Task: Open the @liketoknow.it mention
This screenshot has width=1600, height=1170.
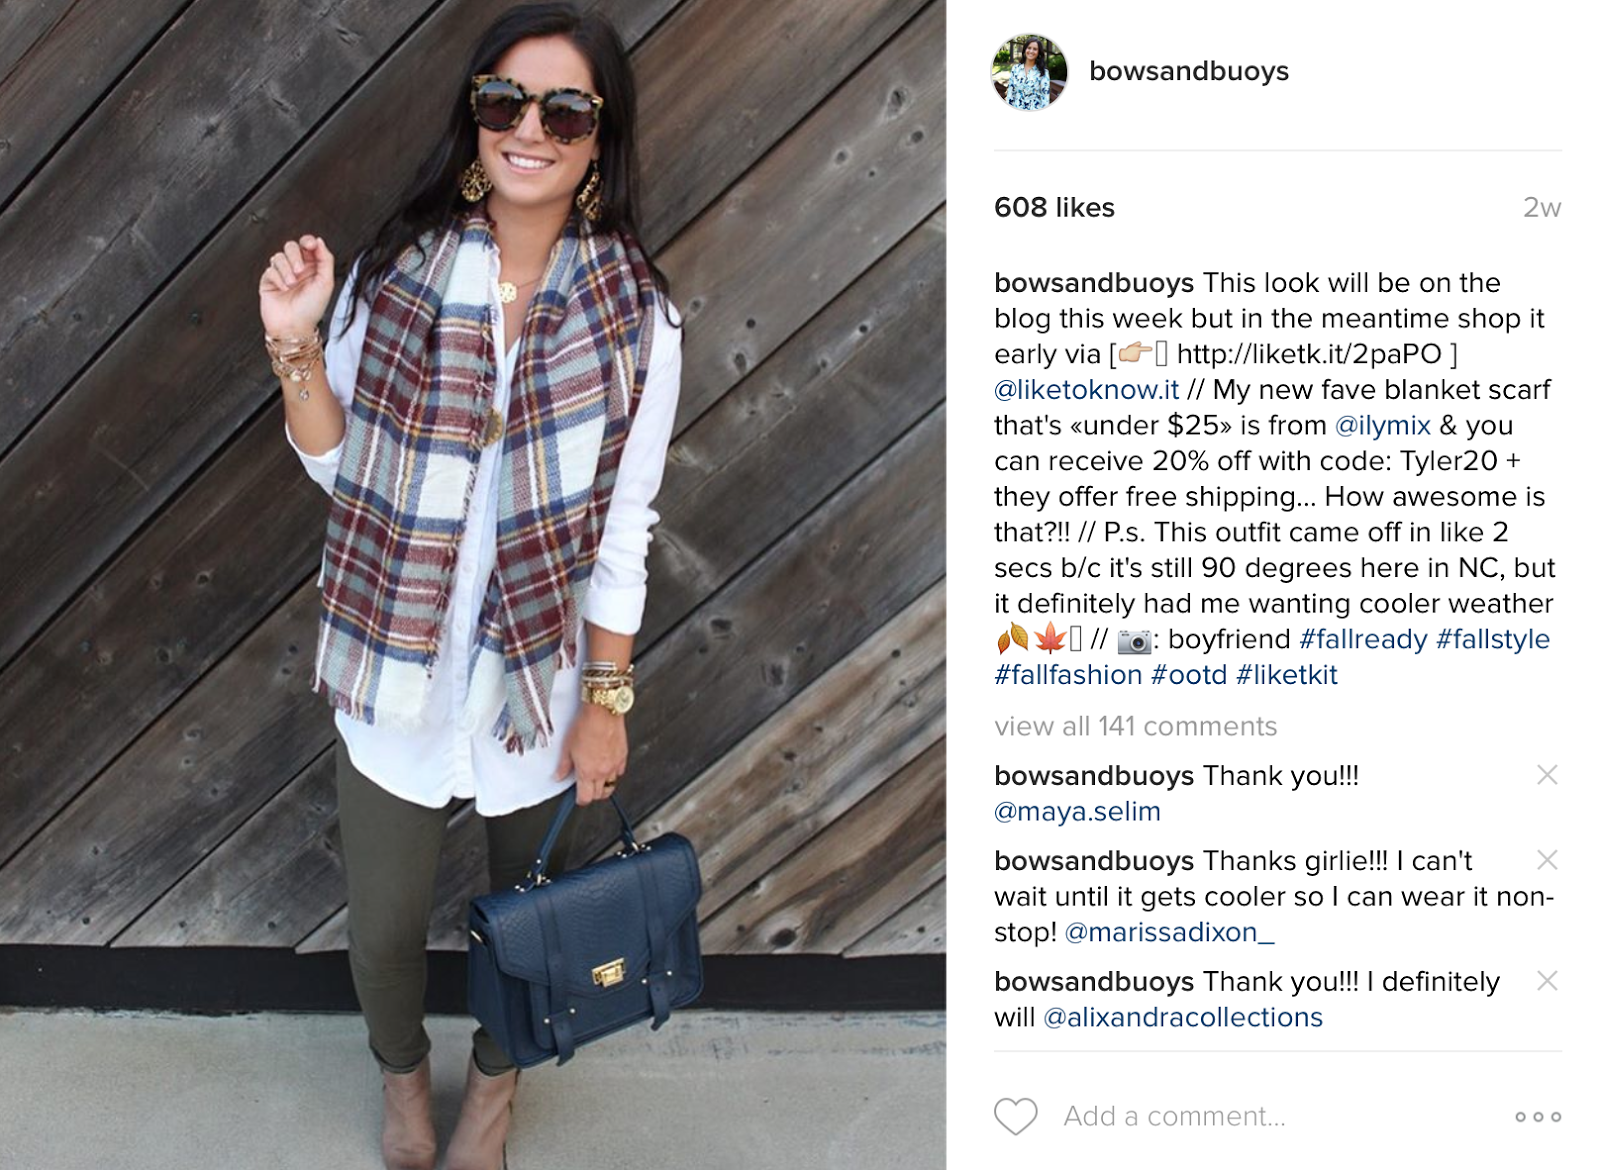Action: [1086, 390]
